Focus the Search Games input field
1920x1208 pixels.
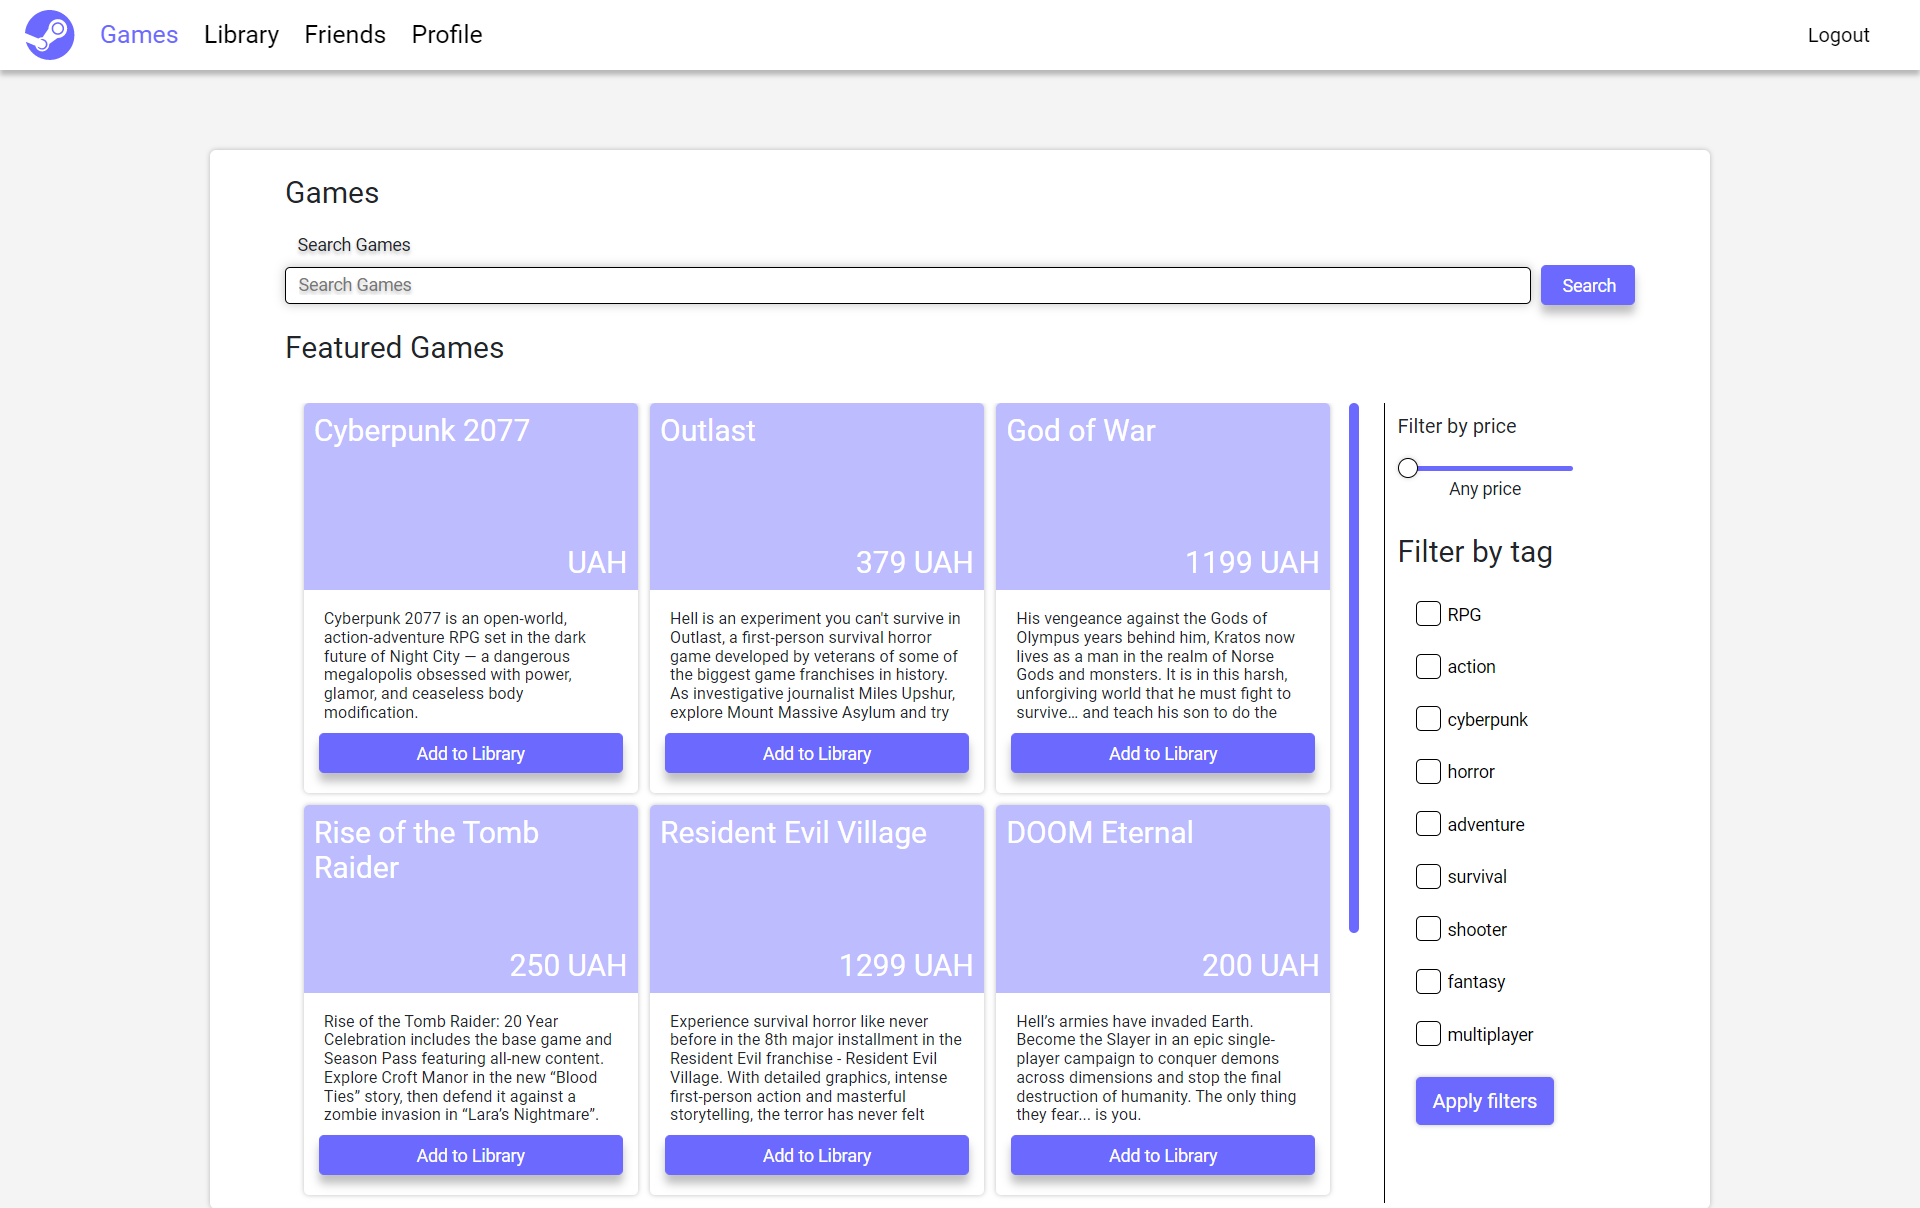[x=907, y=285]
